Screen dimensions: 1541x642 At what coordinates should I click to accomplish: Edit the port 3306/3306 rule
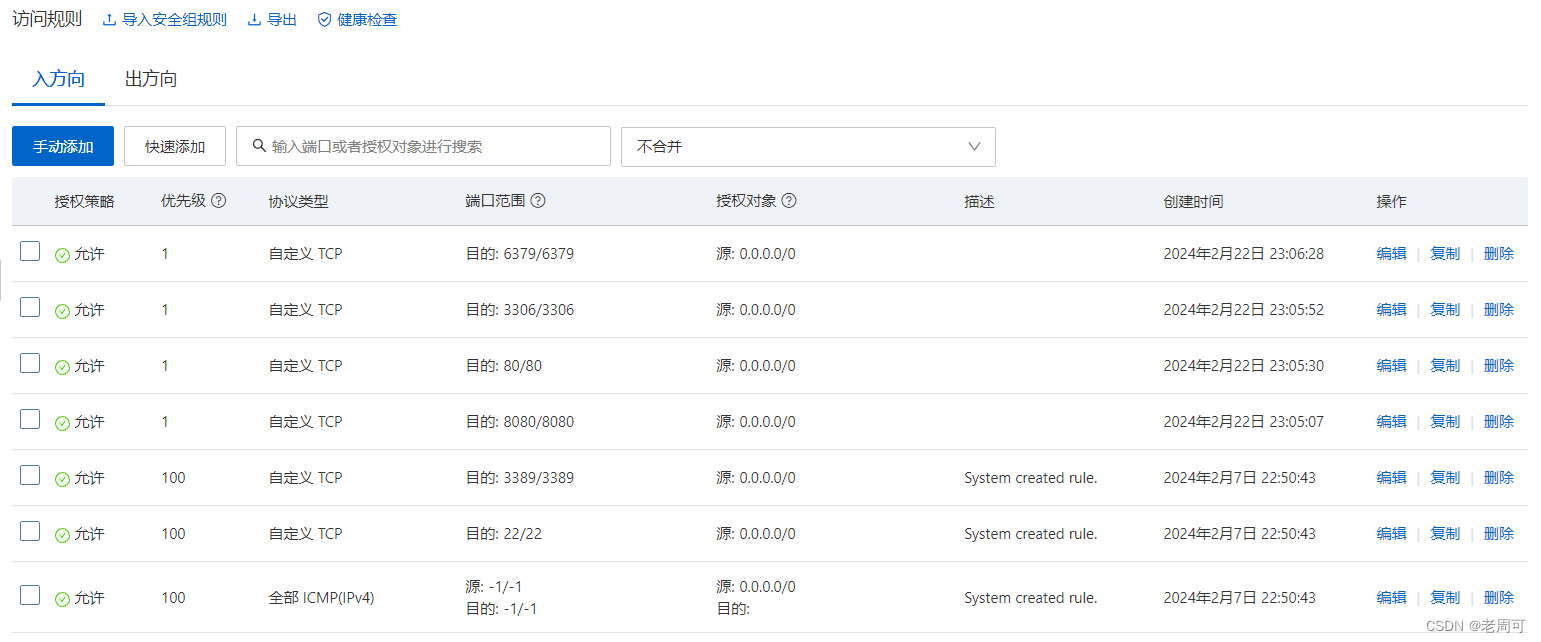(x=1391, y=310)
